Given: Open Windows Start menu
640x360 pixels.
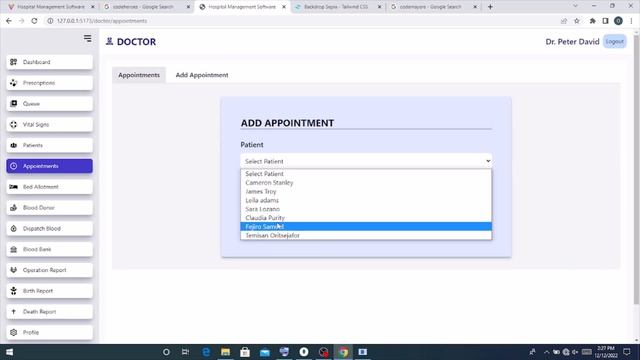Looking at the screenshot, I should pos(9,352).
